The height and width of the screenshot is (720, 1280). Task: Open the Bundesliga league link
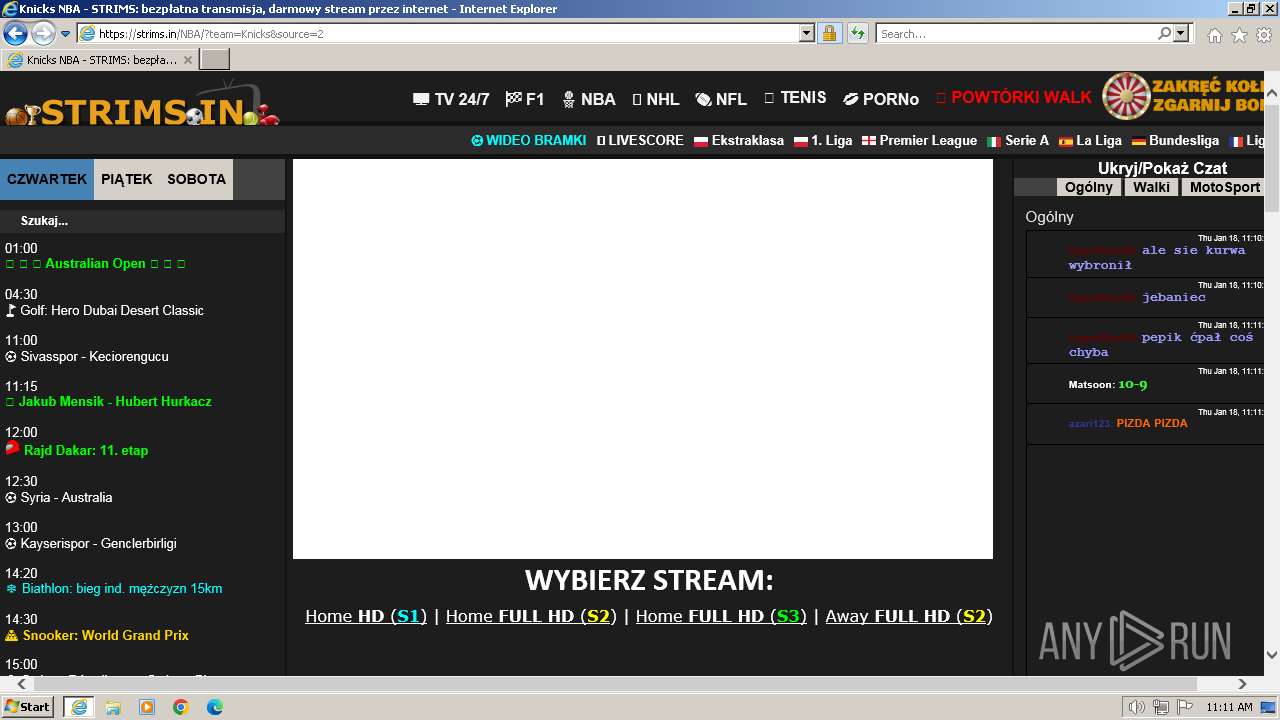click(1175, 141)
